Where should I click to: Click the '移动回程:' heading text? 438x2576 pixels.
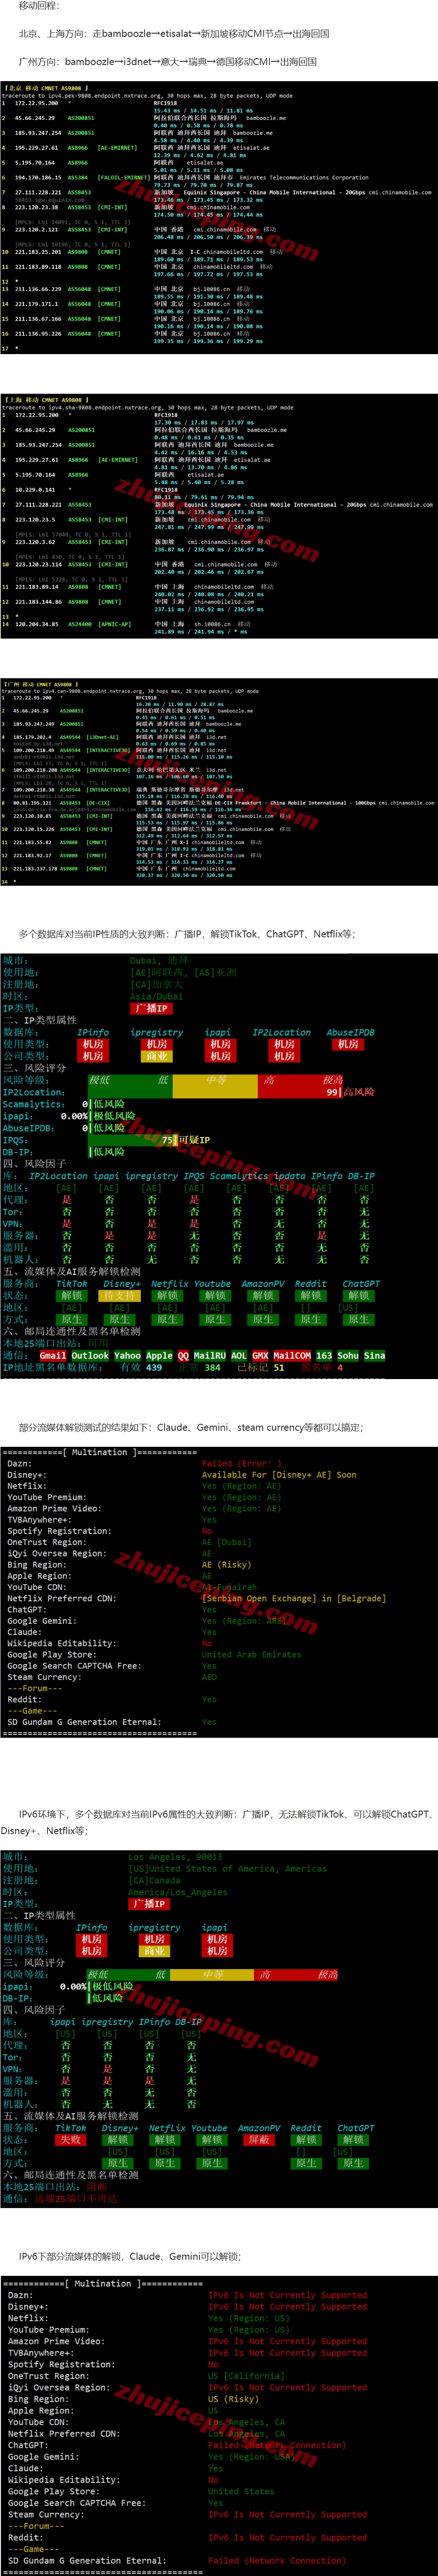coord(38,6)
